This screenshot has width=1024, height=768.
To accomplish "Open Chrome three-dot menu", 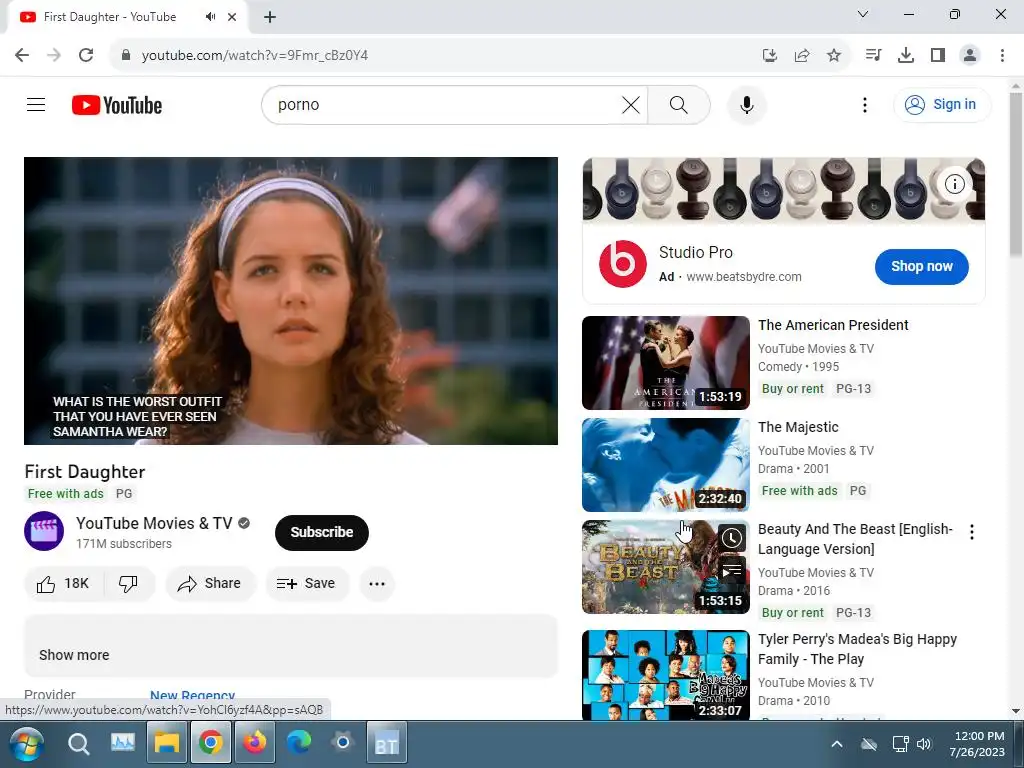I will [1002, 55].
